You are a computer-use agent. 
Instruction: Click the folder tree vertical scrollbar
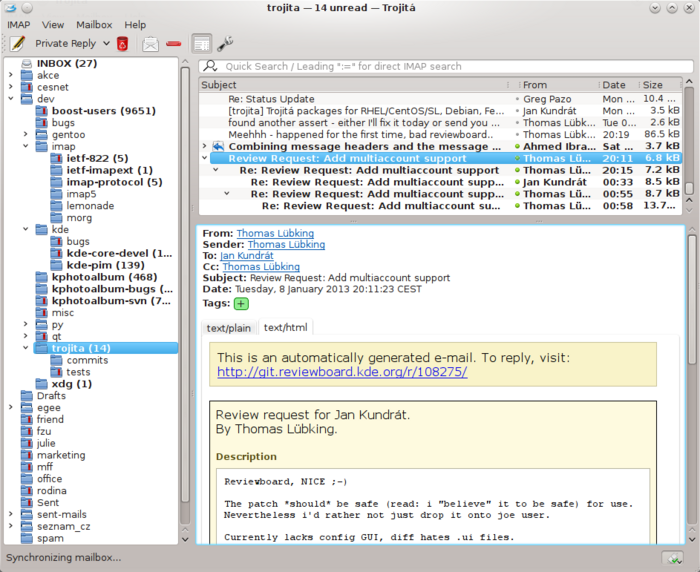184,300
